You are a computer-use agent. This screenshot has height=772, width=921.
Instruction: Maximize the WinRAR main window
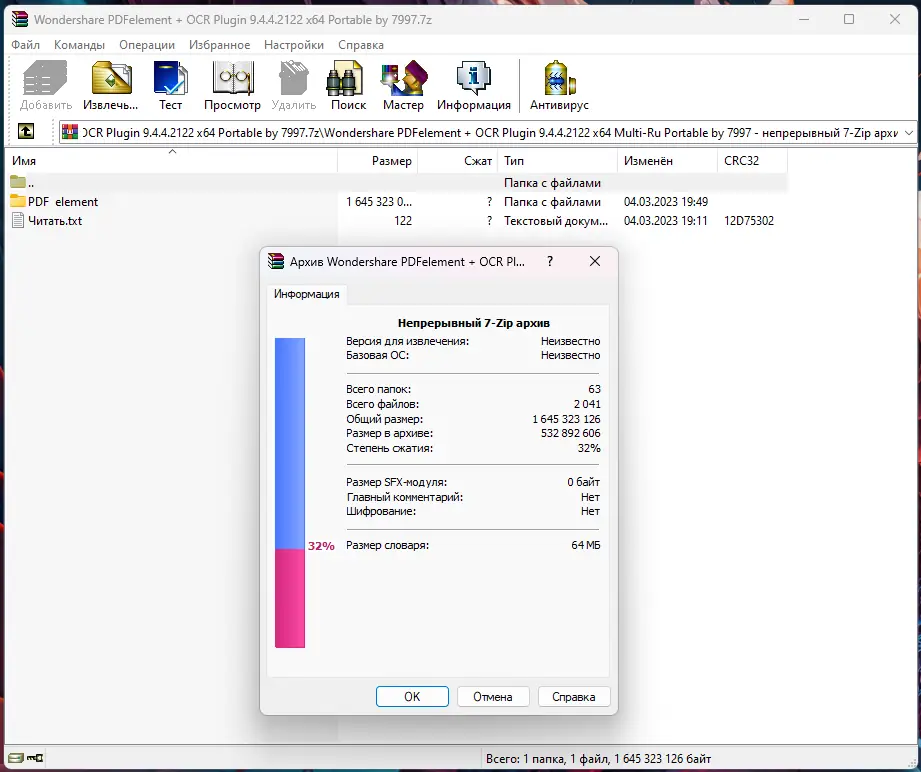pyautogui.click(x=849, y=19)
